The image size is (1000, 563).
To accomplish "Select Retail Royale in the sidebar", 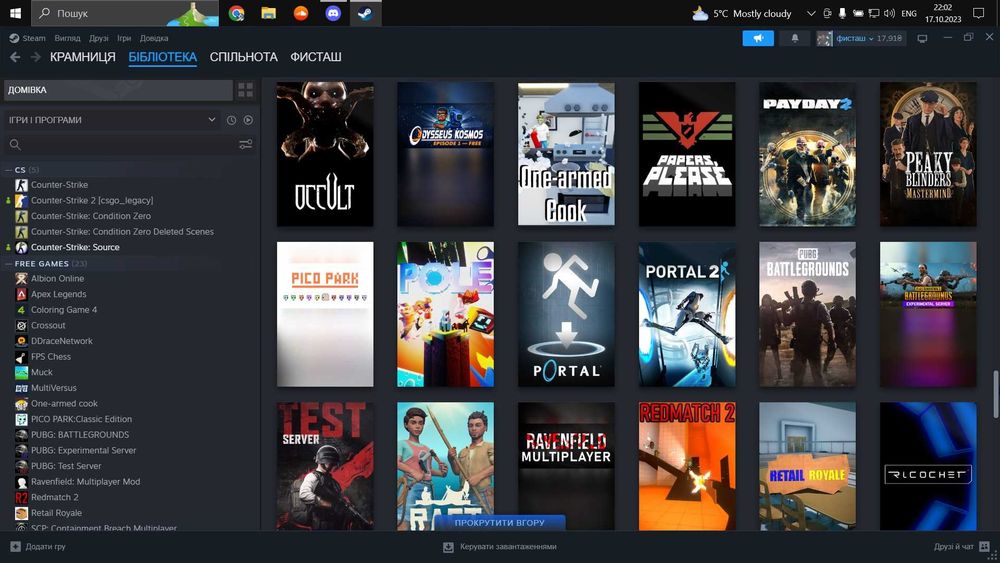I will 56,513.
